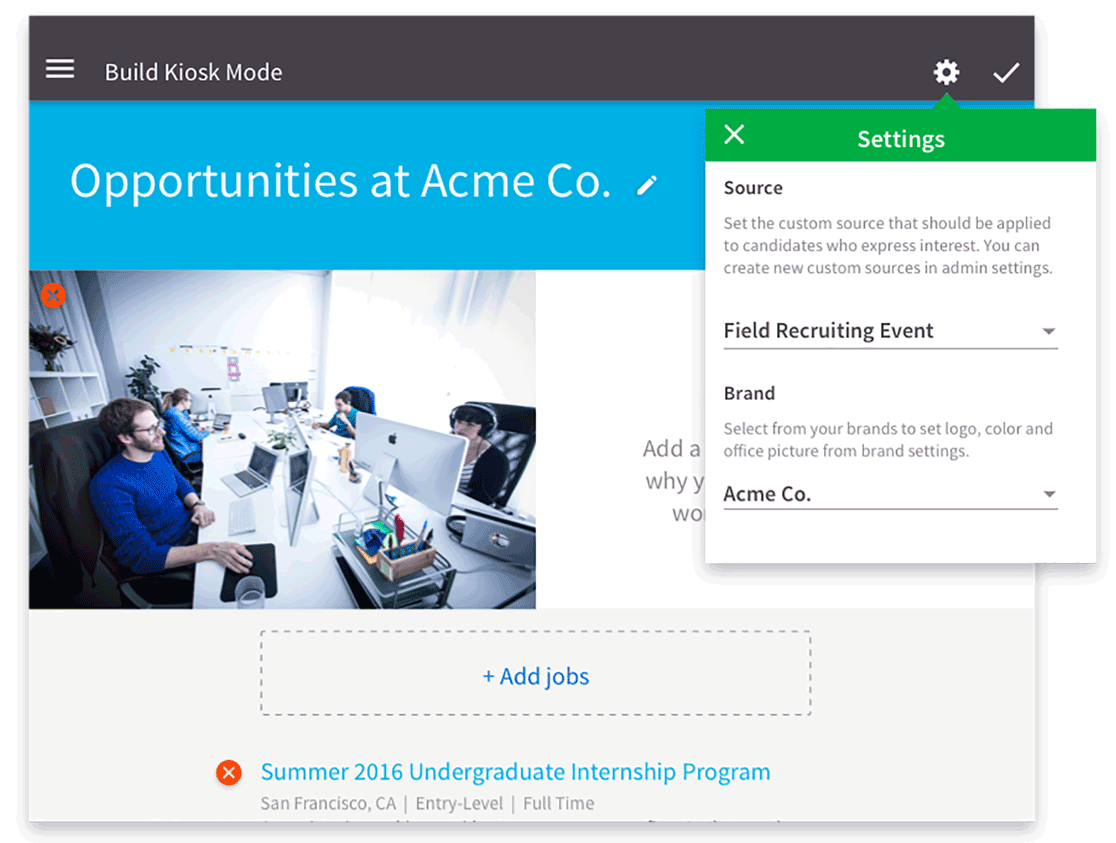
Task: Click the settings gear icon
Action: coord(946,72)
